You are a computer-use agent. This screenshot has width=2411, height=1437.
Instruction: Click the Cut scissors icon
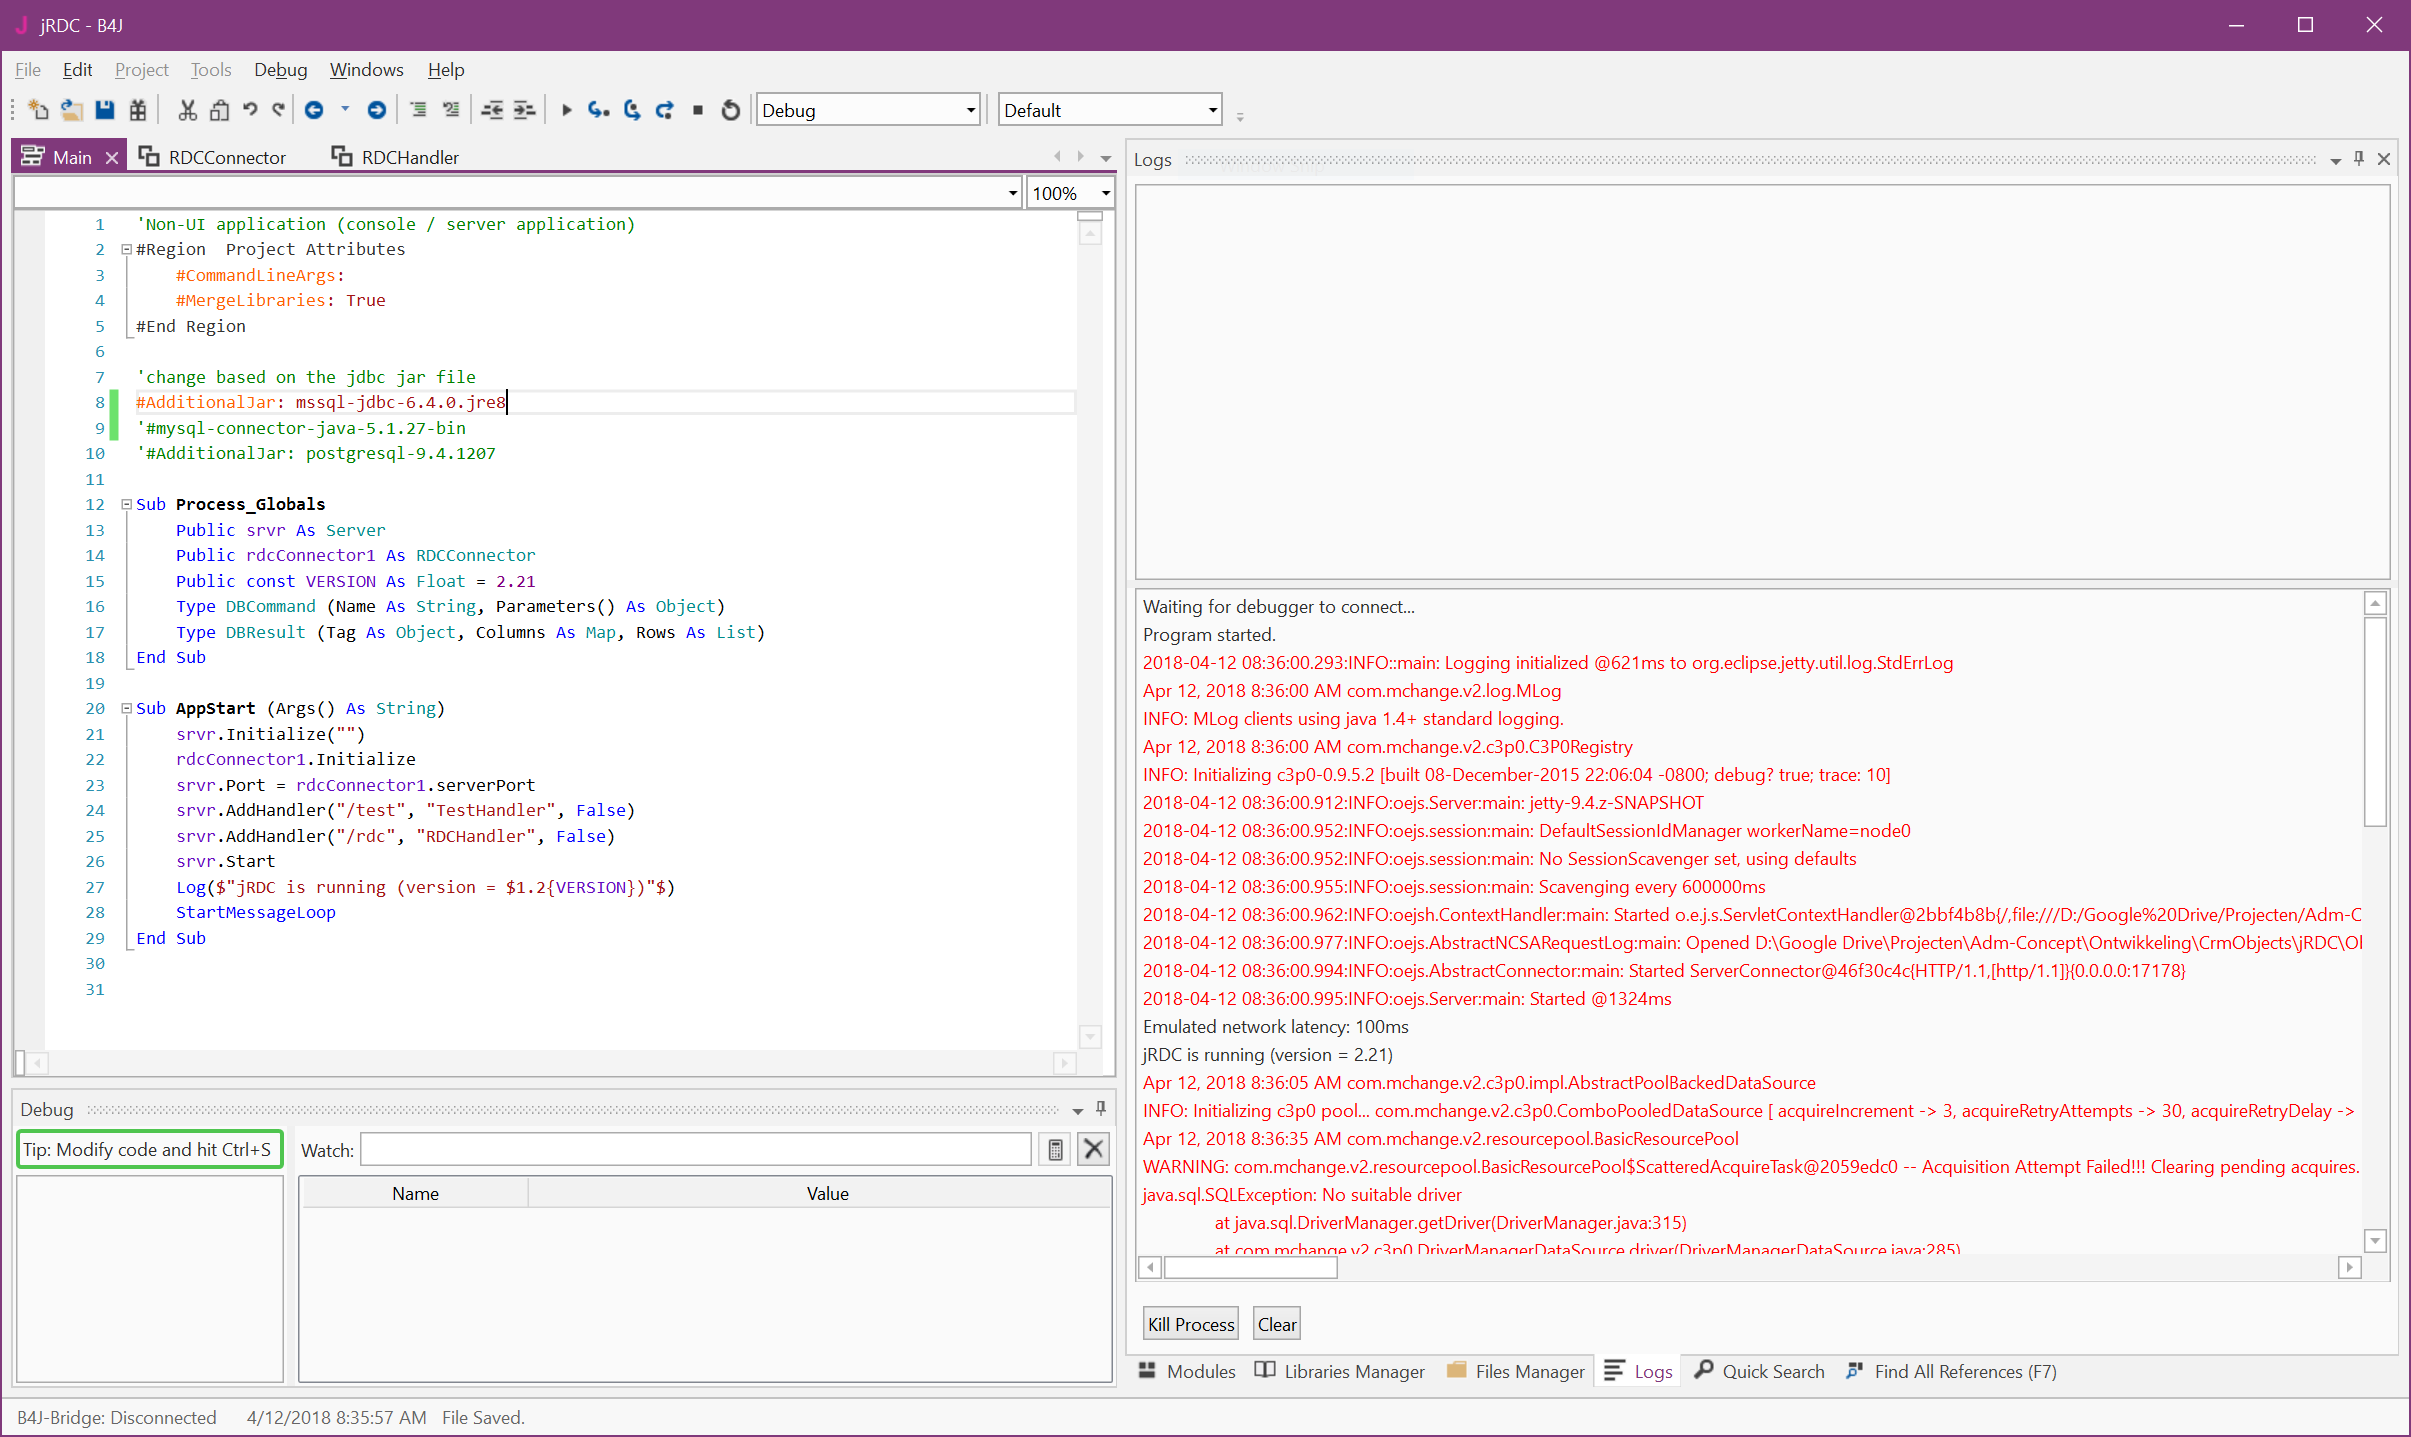pyautogui.click(x=187, y=110)
